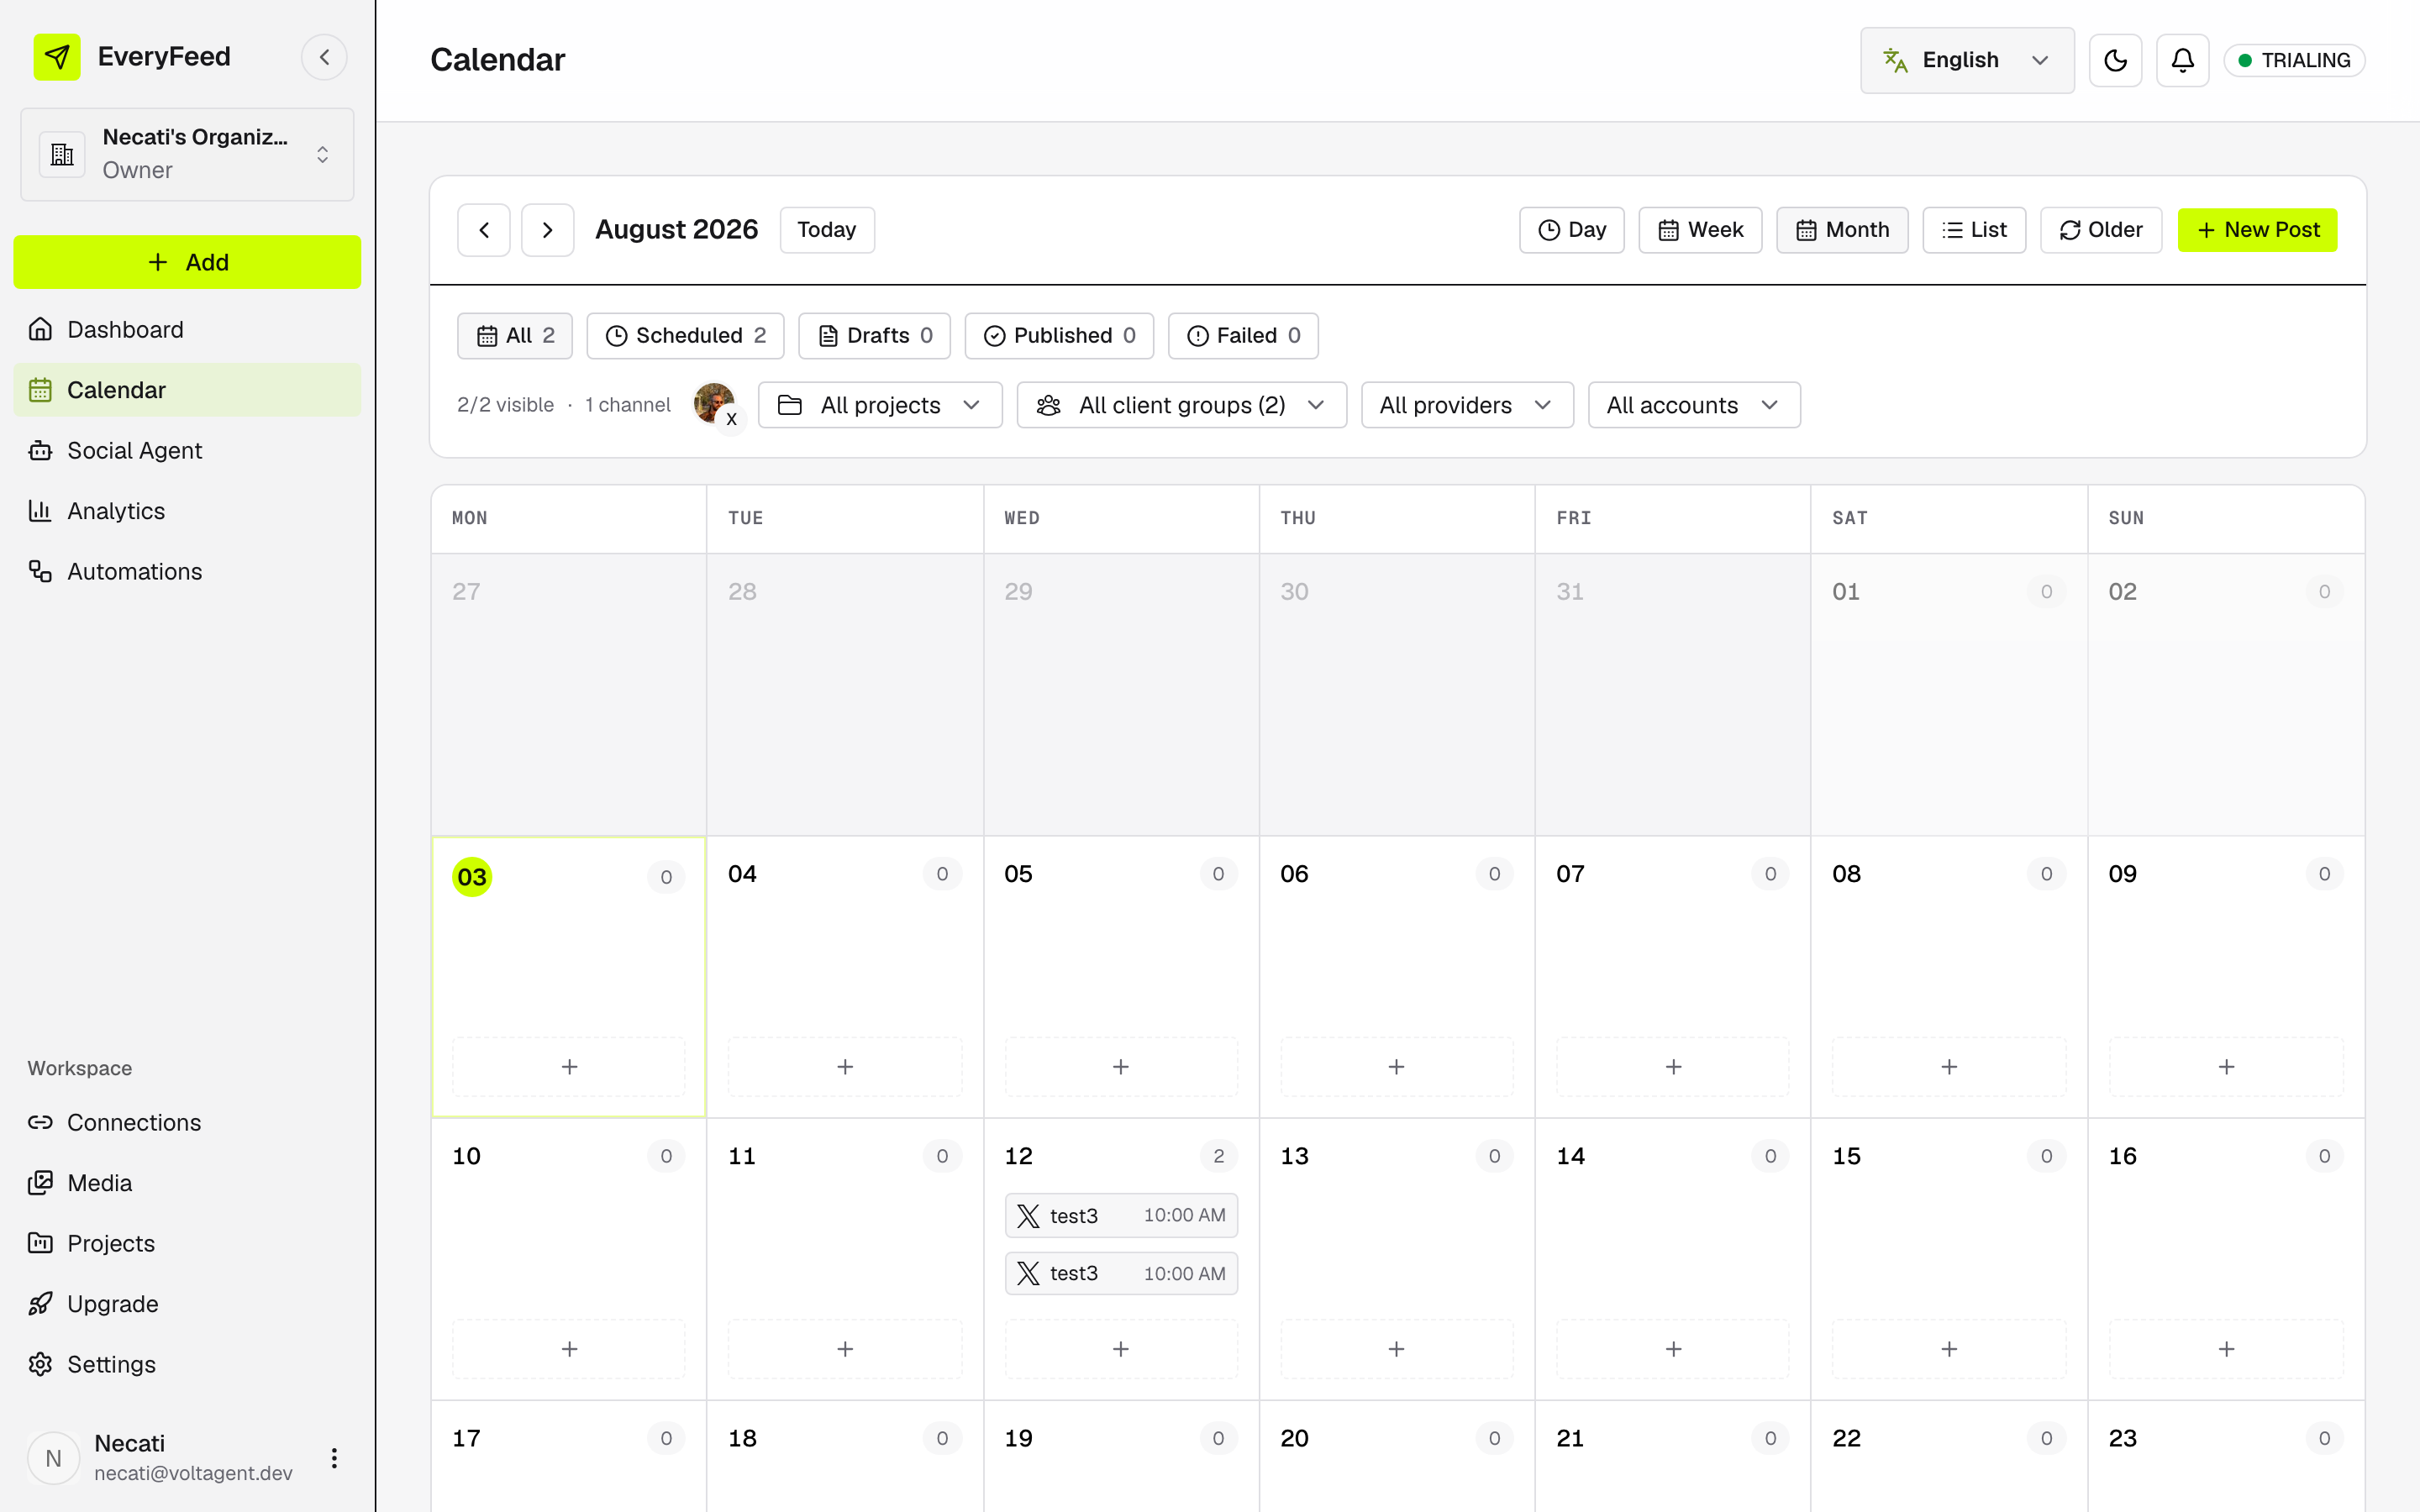Open Connections in workspace section

[187, 1122]
